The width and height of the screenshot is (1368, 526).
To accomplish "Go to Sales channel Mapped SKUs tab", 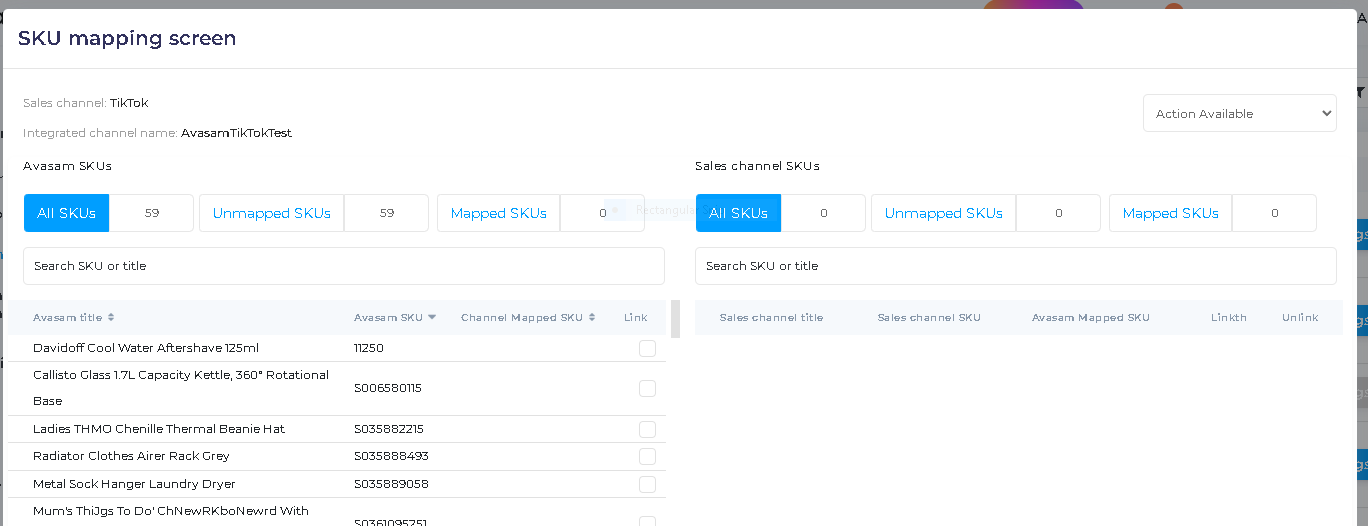I will coord(1170,213).
